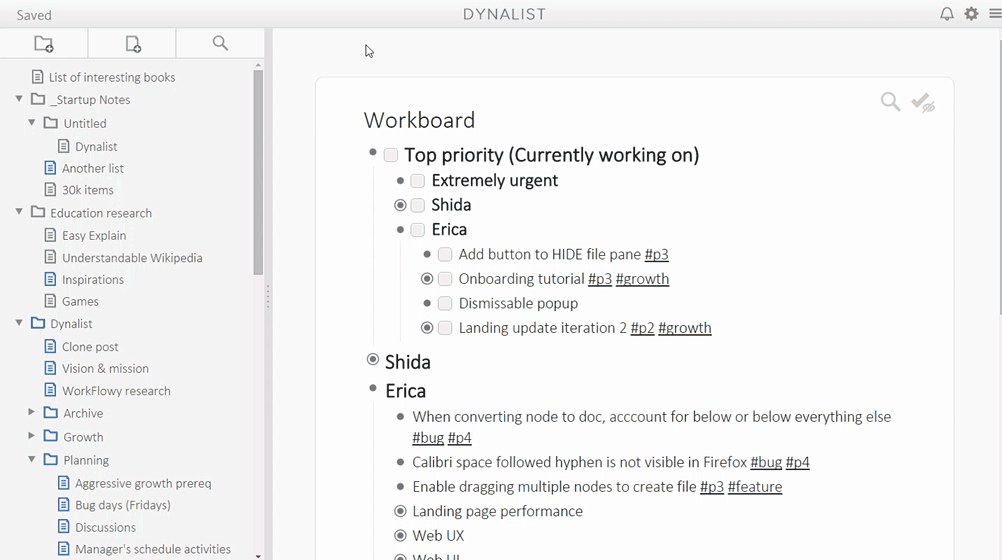Check the Onboarding tutorial checkbox
The width and height of the screenshot is (1002, 560).
(x=445, y=279)
